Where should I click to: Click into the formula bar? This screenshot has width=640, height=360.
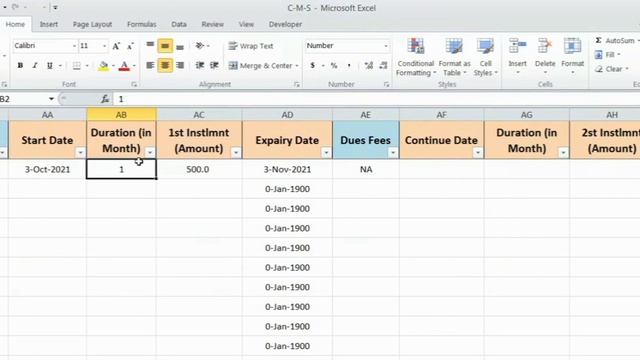coord(376,99)
